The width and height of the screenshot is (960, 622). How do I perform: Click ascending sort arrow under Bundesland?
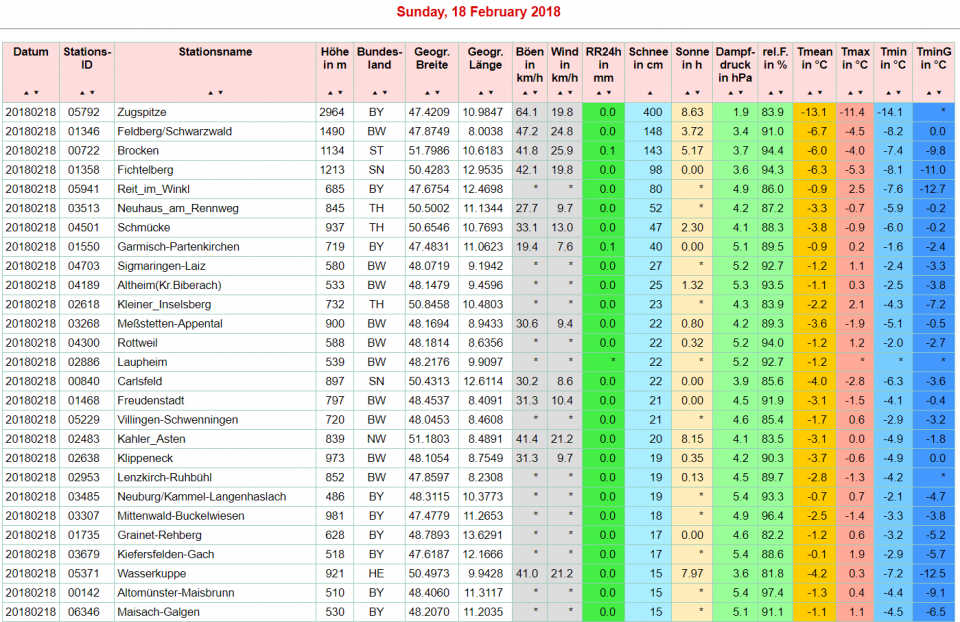tap(373, 92)
